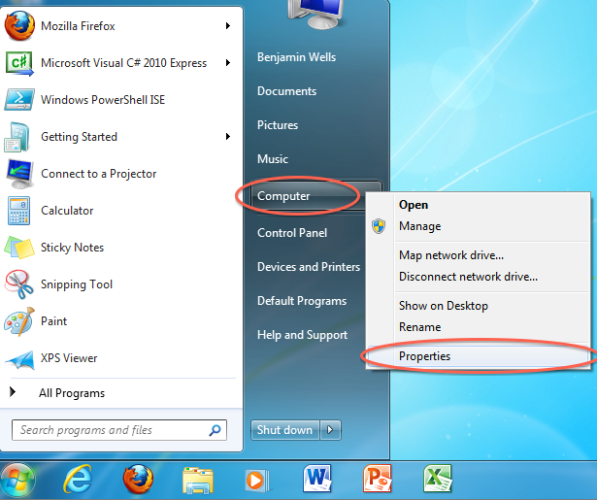Open the Getting Started icon
This screenshot has width=597, height=500.
tap(17, 137)
